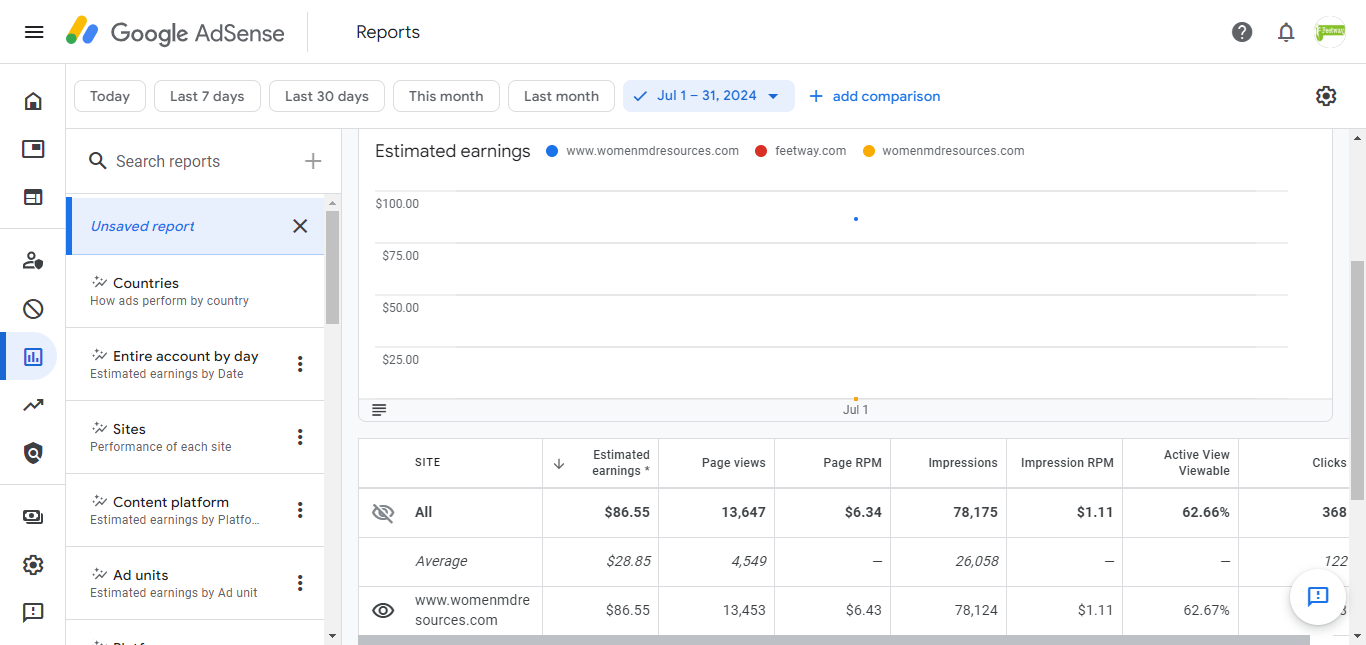
Task: Toggle visibility of www.womenmdresources.com row
Action: (x=383, y=610)
